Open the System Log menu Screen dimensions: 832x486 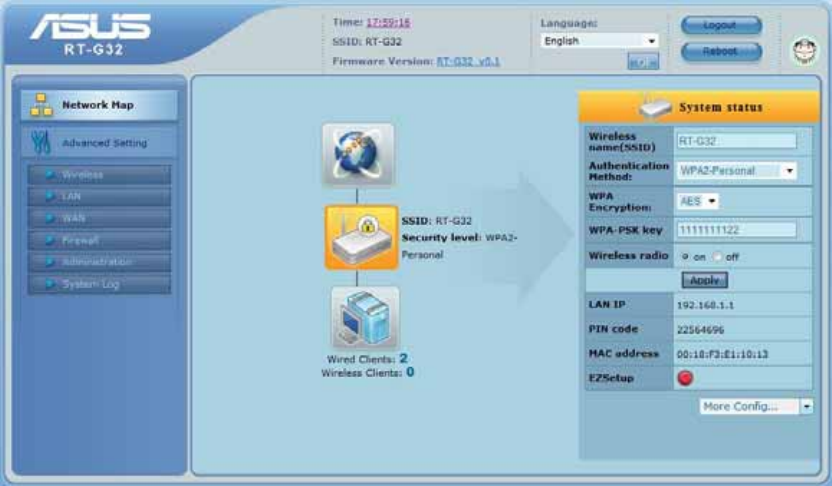[x=99, y=284]
